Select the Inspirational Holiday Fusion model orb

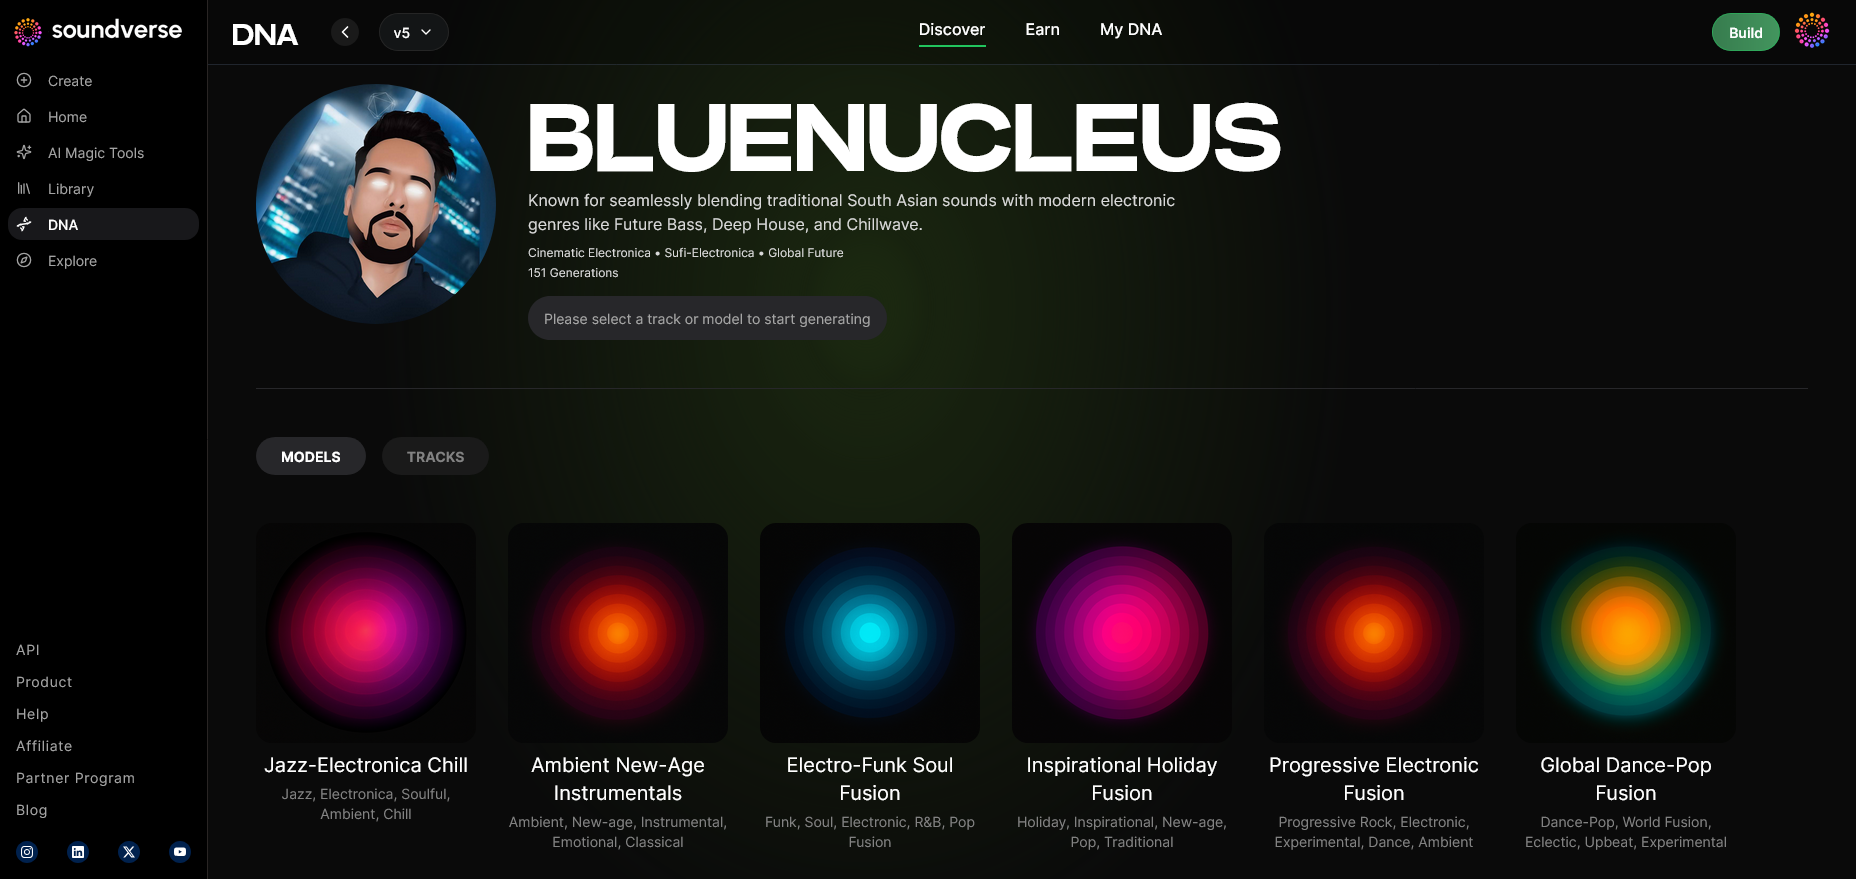(x=1122, y=632)
